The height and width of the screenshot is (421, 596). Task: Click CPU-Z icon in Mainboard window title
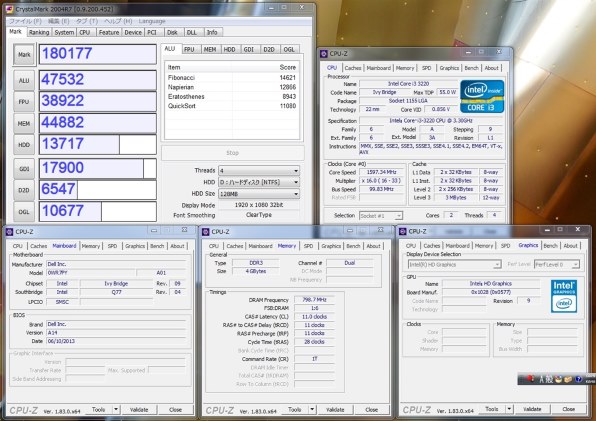10,231
